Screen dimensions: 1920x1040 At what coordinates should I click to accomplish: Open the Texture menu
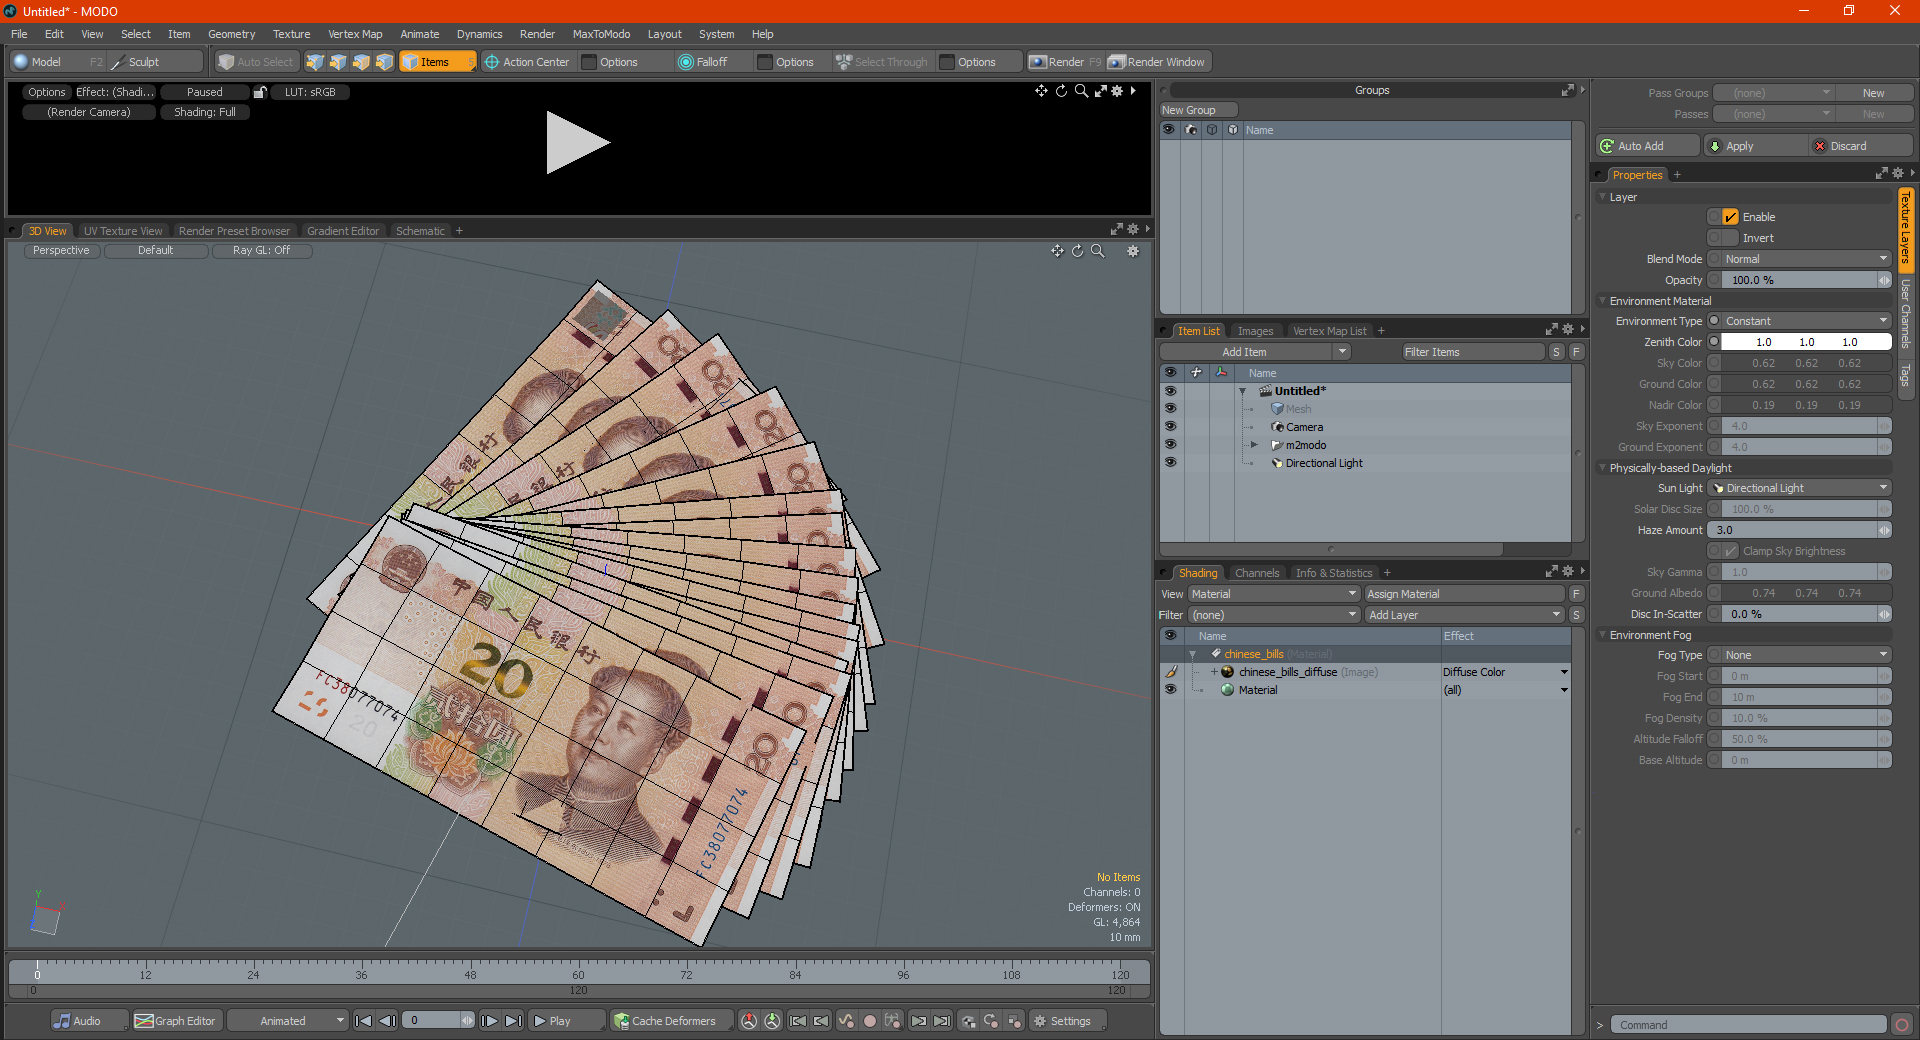pos(291,34)
